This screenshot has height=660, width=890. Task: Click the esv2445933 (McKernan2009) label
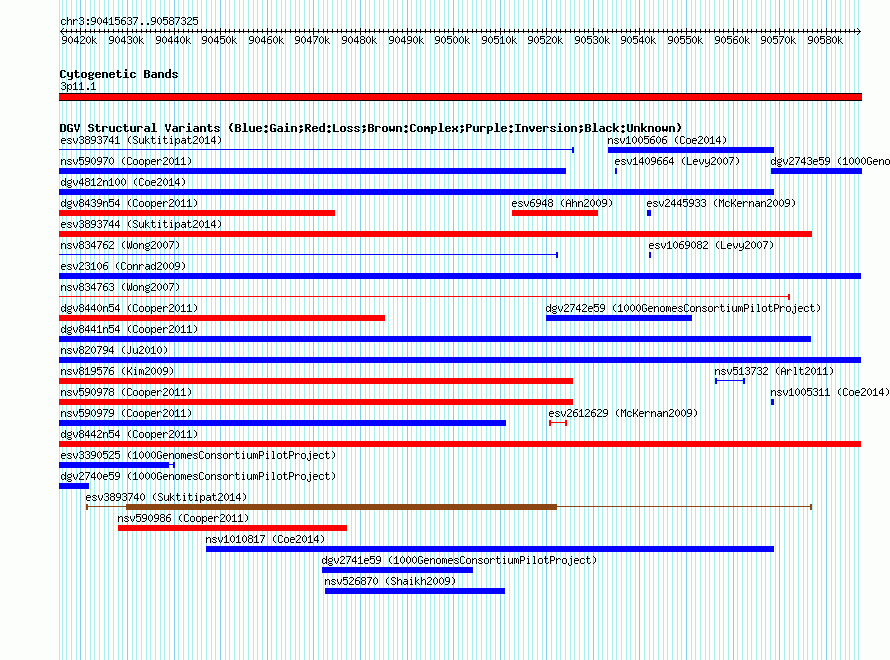click(721, 203)
